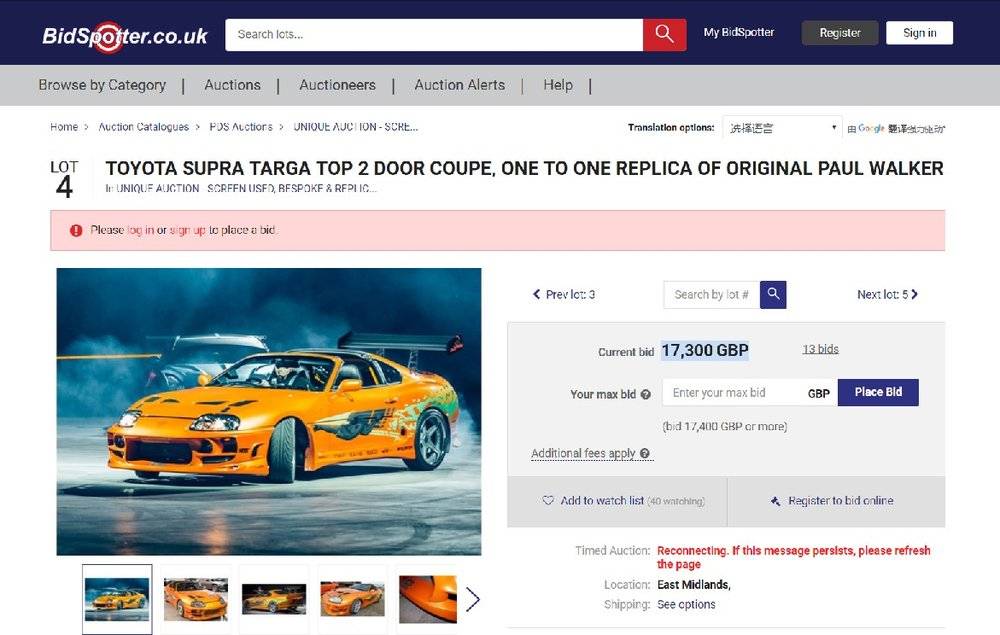Click the help icon beside Your max bid
The height and width of the screenshot is (635, 1000).
click(x=645, y=395)
